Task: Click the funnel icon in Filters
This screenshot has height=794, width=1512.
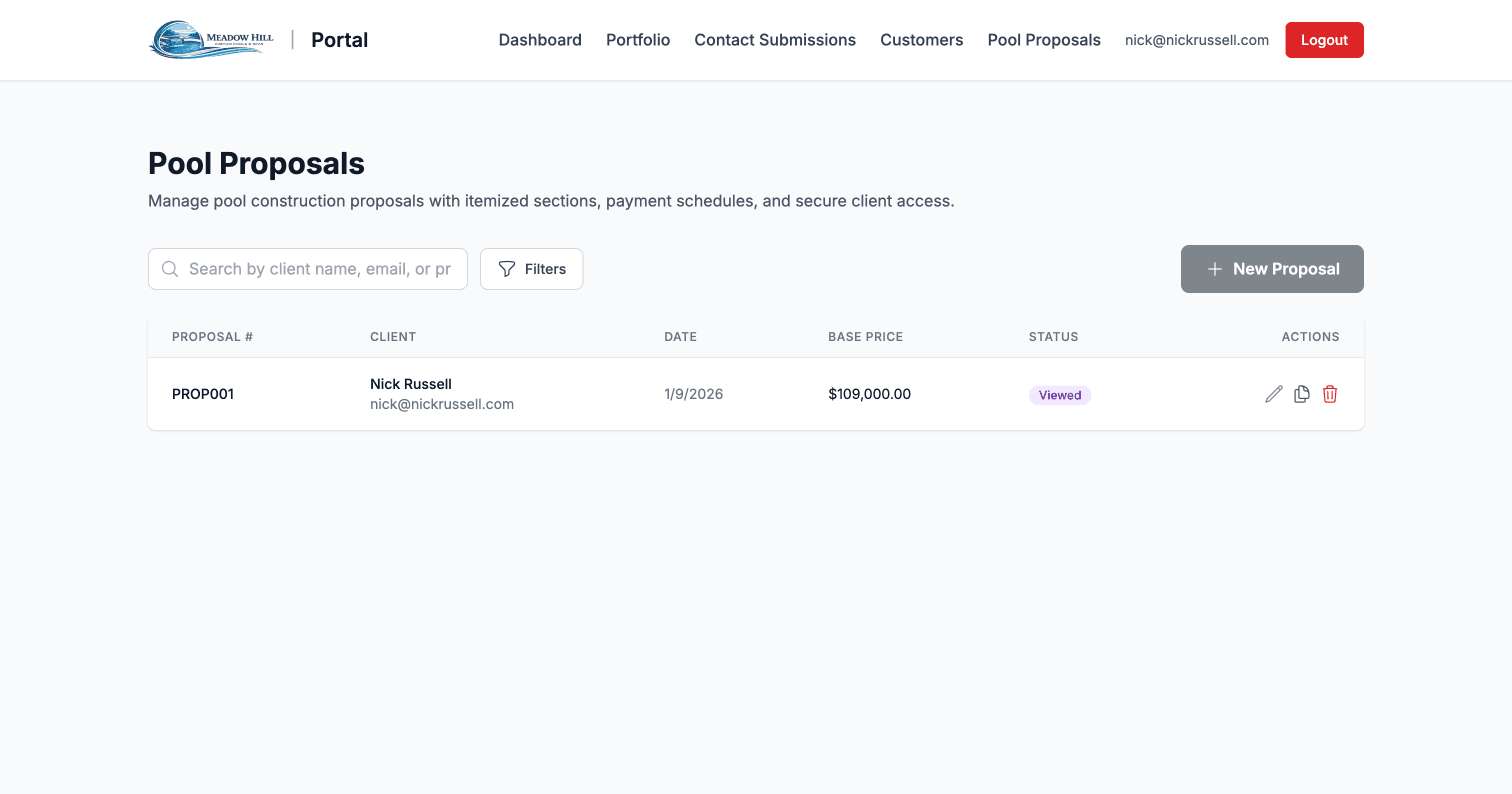Action: 507,269
